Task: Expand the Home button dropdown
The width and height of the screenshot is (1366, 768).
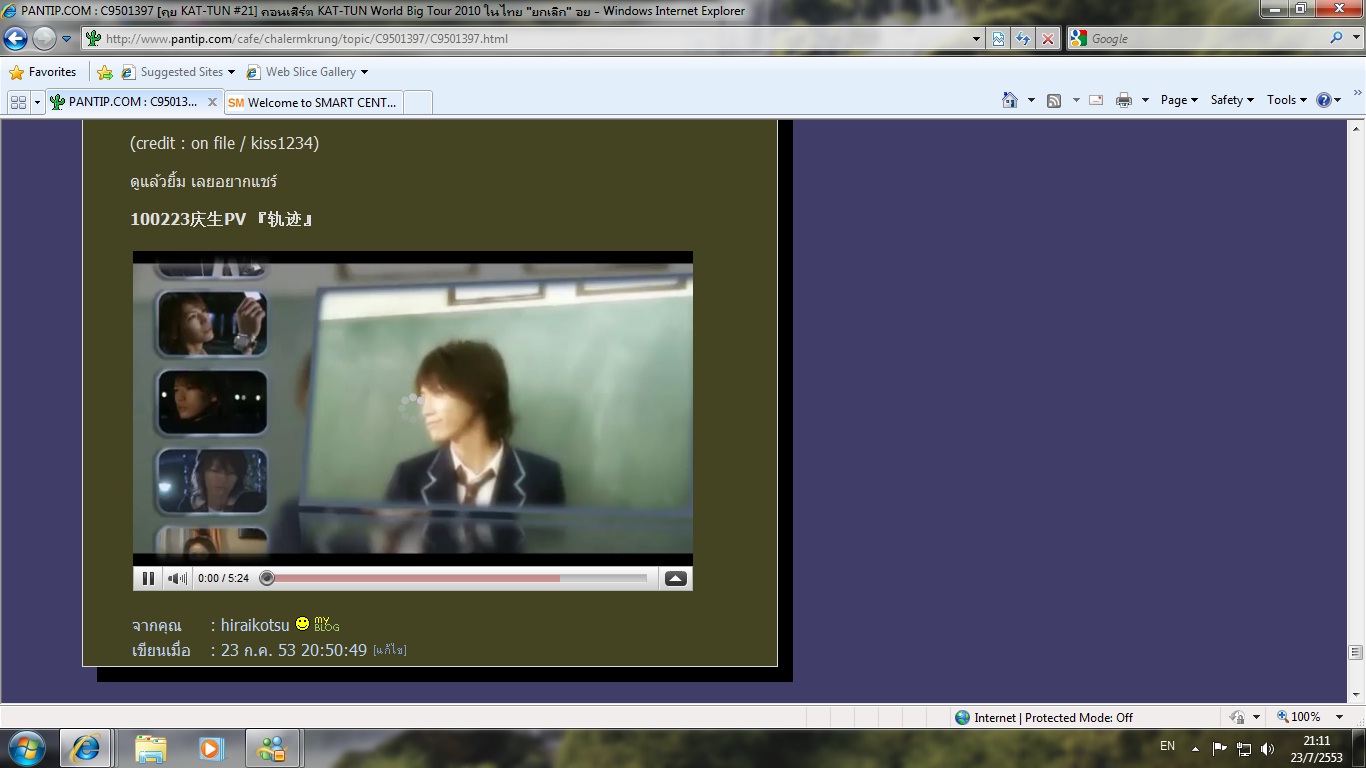Action: 1031,100
